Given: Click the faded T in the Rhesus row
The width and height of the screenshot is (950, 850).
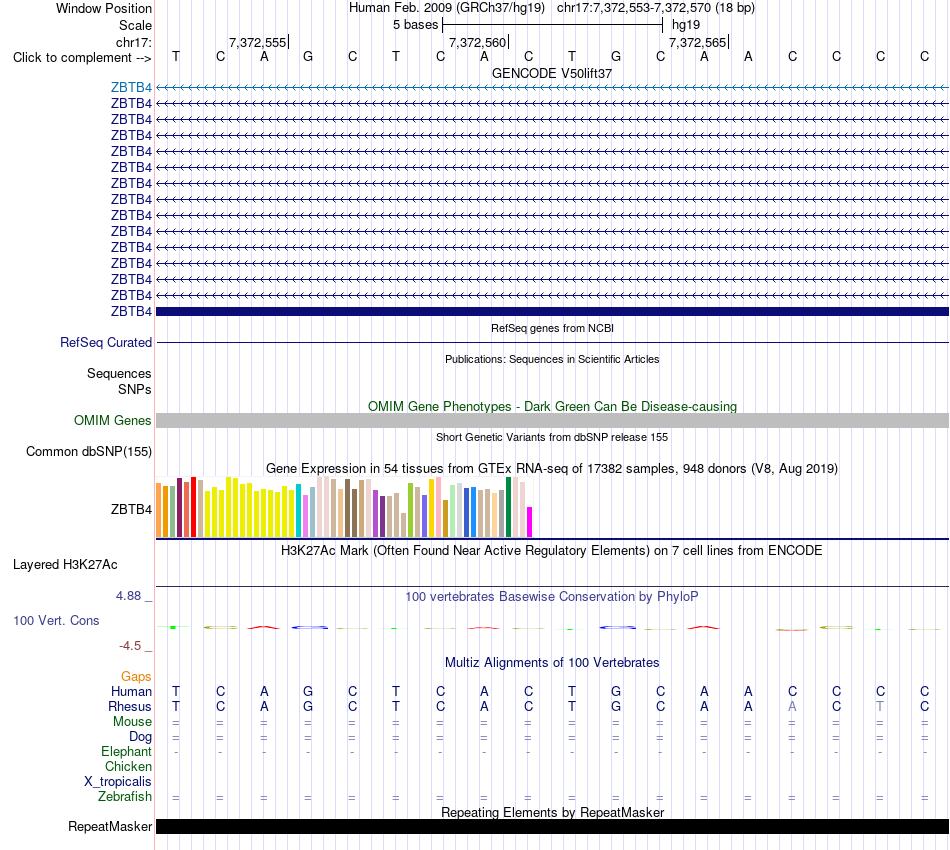Looking at the screenshot, I should tap(880, 707).
